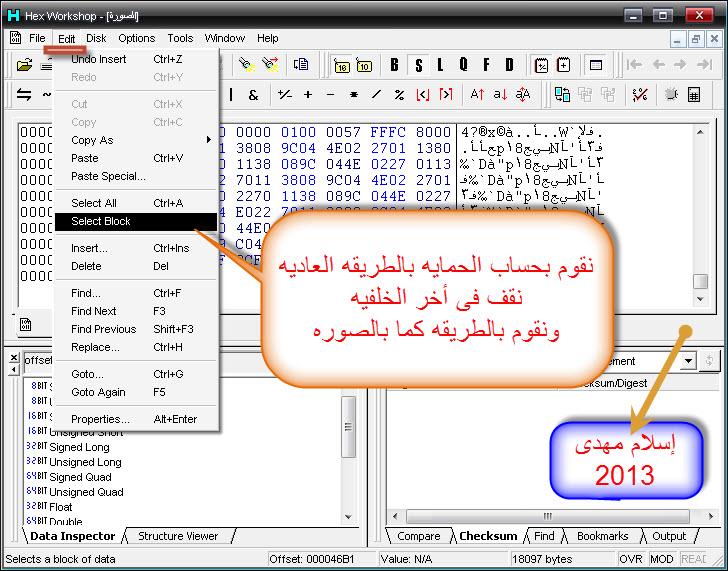
Task: Click the Find Next flashlight-with-arrow icon
Action: (270, 65)
